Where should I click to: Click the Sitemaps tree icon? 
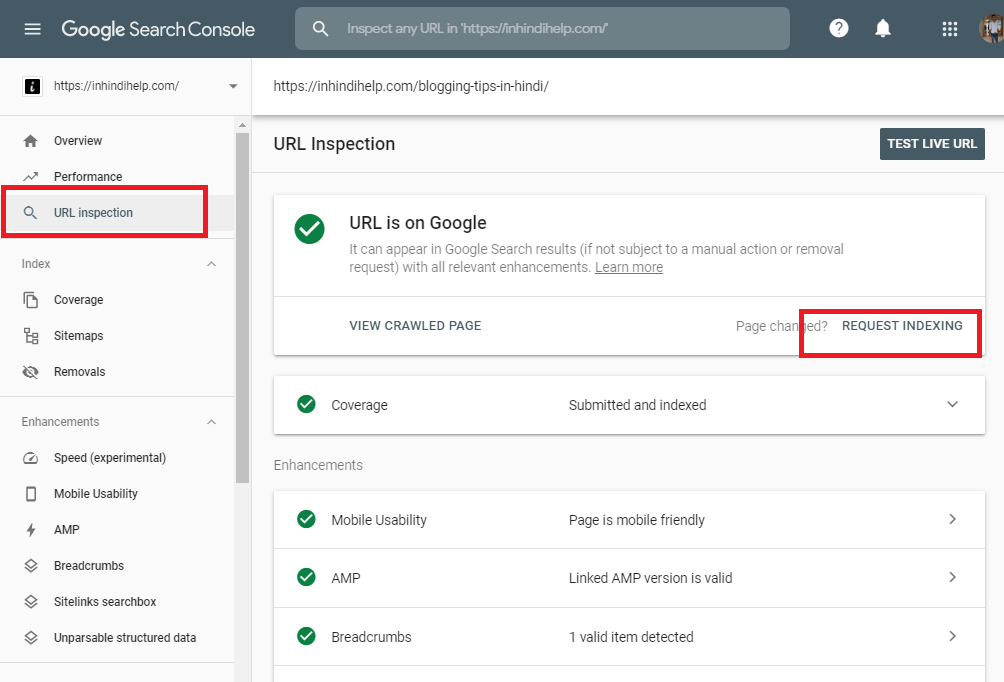point(31,336)
